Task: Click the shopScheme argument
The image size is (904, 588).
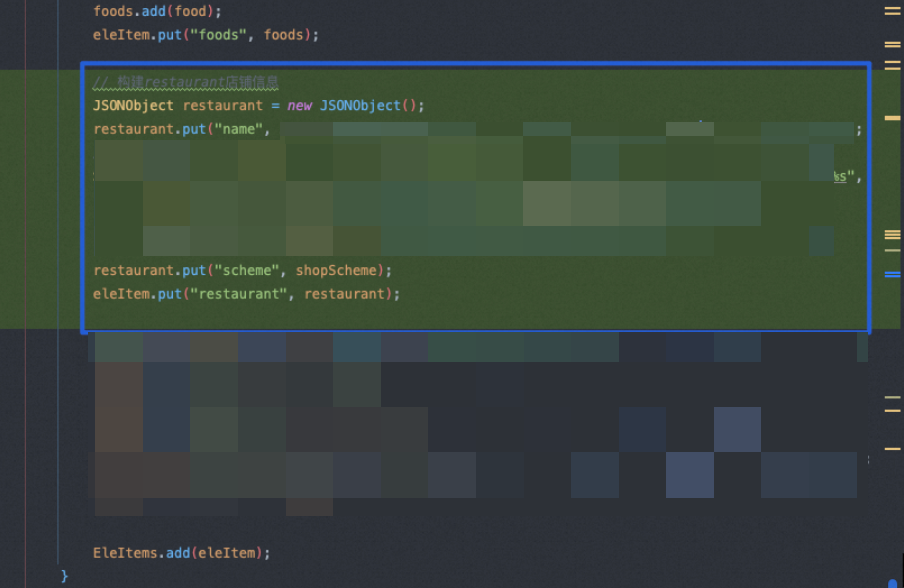Action: (x=338, y=270)
